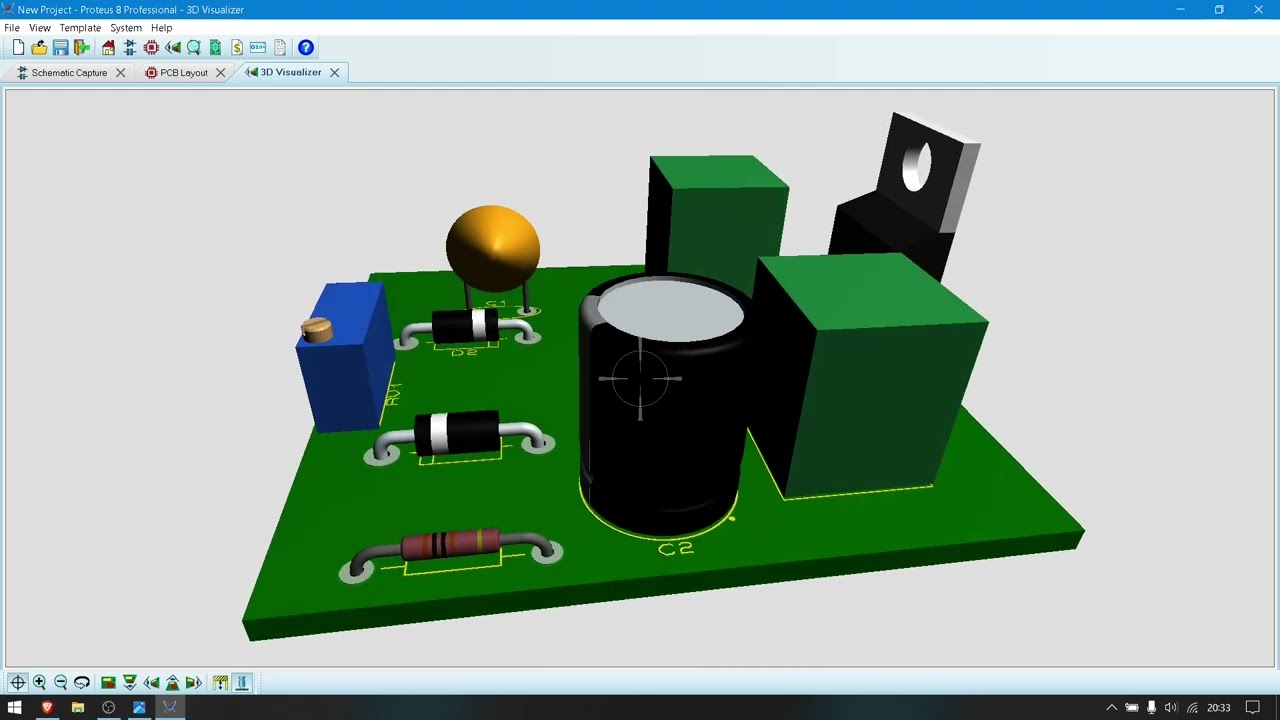Image resolution: width=1280 pixels, height=720 pixels.
Task: Open the Bill of Materials dollar icon
Action: point(237,47)
